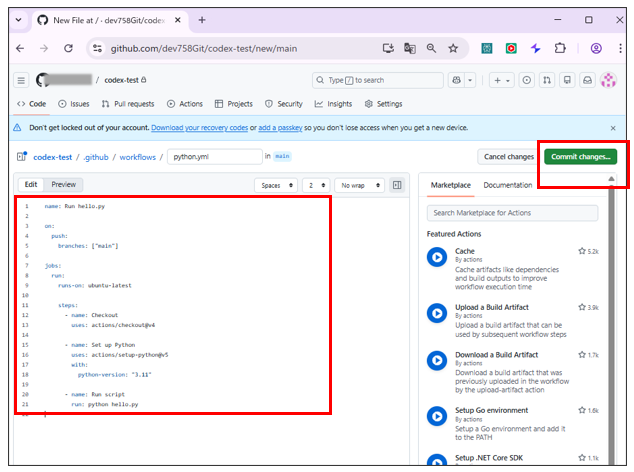Open the issues icon in header
This screenshot has height=472, width=634.
[x=526, y=80]
